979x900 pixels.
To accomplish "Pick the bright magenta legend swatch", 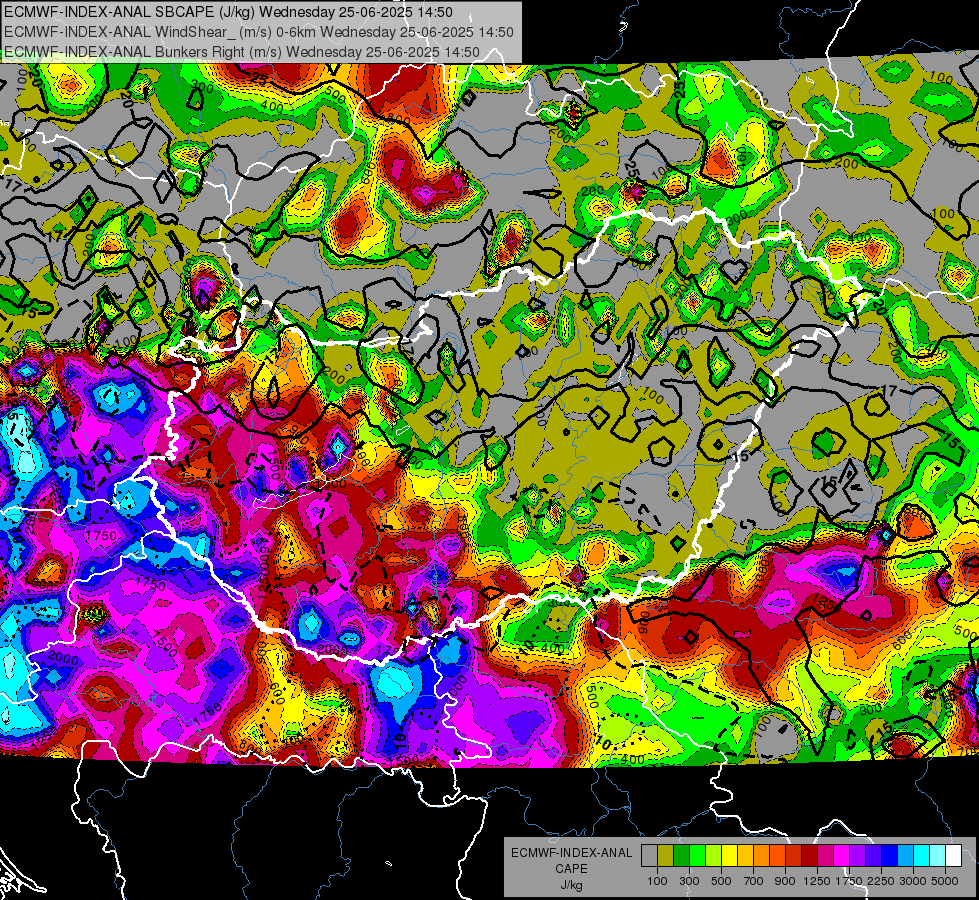I will point(842,855).
